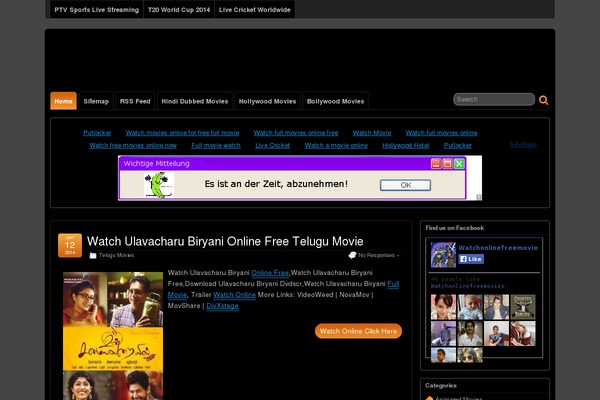This screenshot has width=600, height=400.
Task: Click the Infolinks label
Action: pyautogui.click(x=523, y=145)
